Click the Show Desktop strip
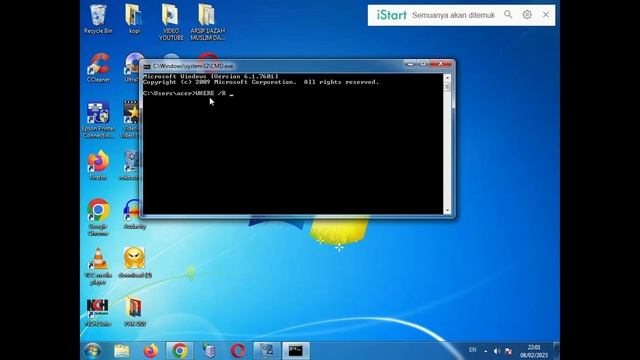The height and width of the screenshot is (360, 640). [556, 351]
